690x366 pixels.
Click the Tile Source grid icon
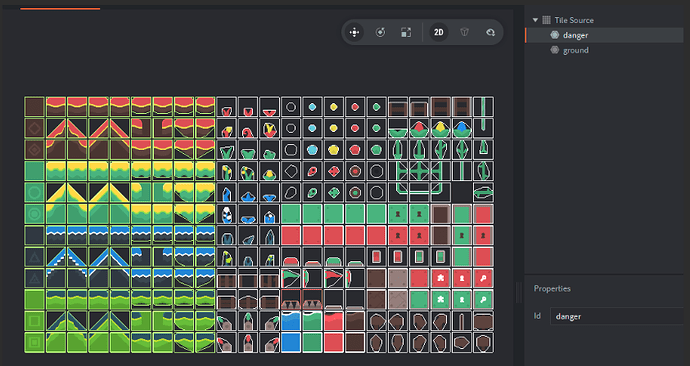point(547,20)
